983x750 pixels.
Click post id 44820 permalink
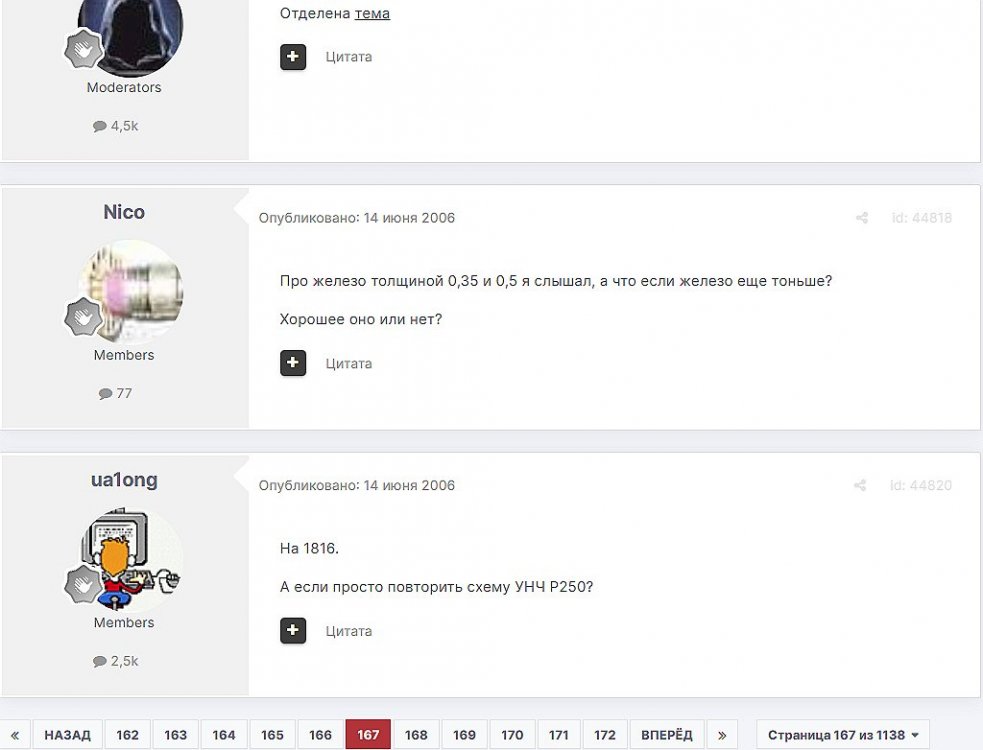tap(921, 485)
